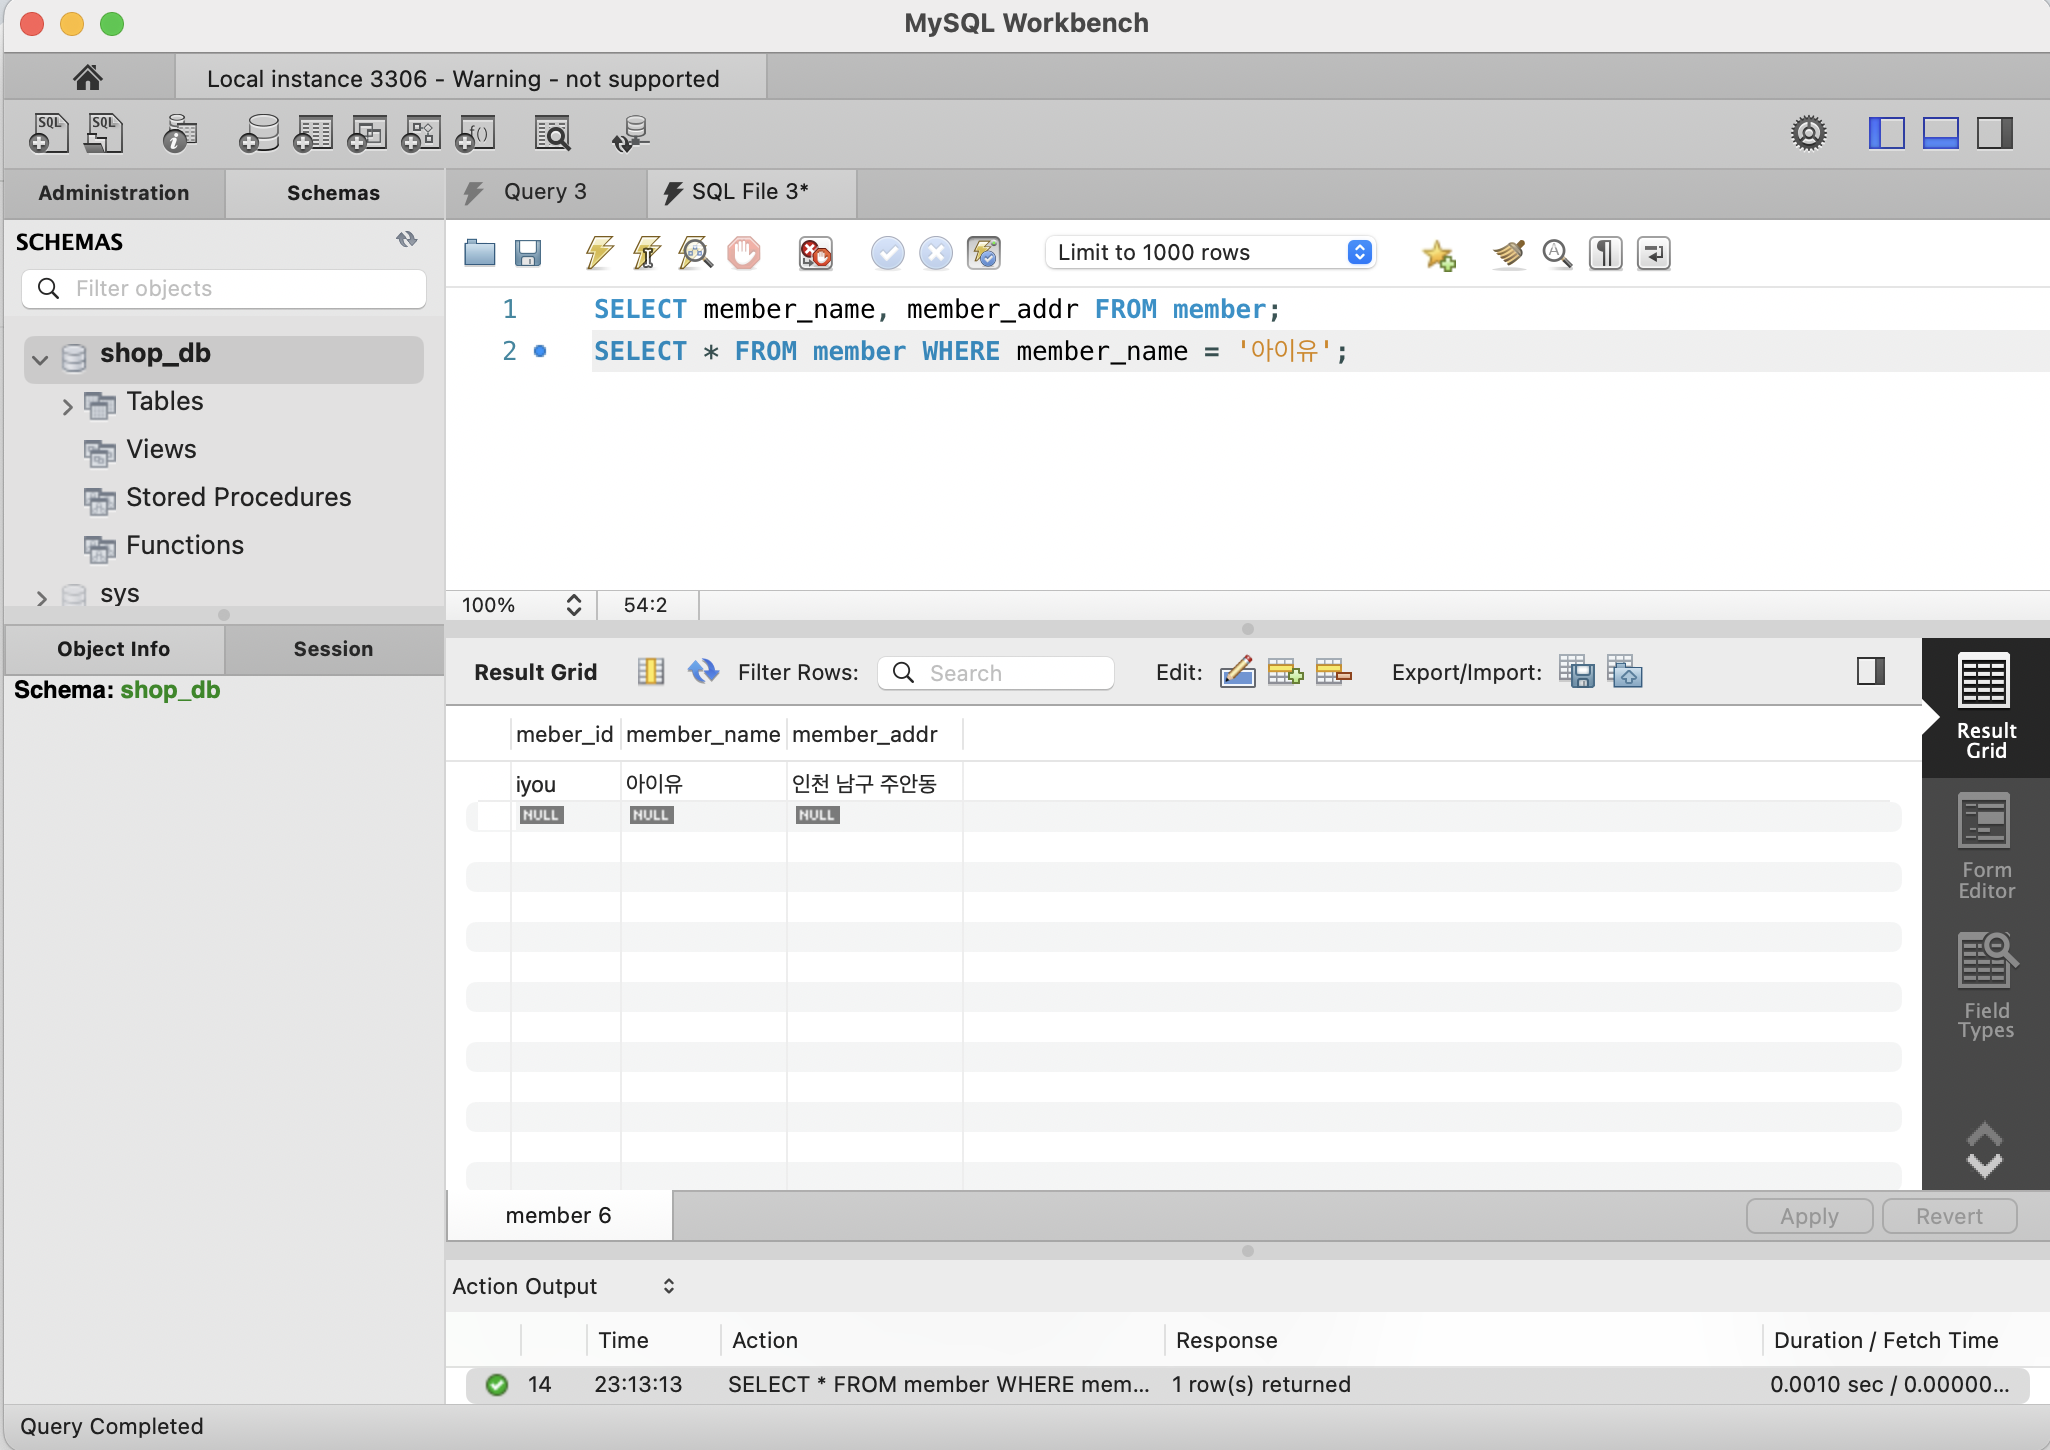Open find panel magnifier icon

tap(1557, 253)
